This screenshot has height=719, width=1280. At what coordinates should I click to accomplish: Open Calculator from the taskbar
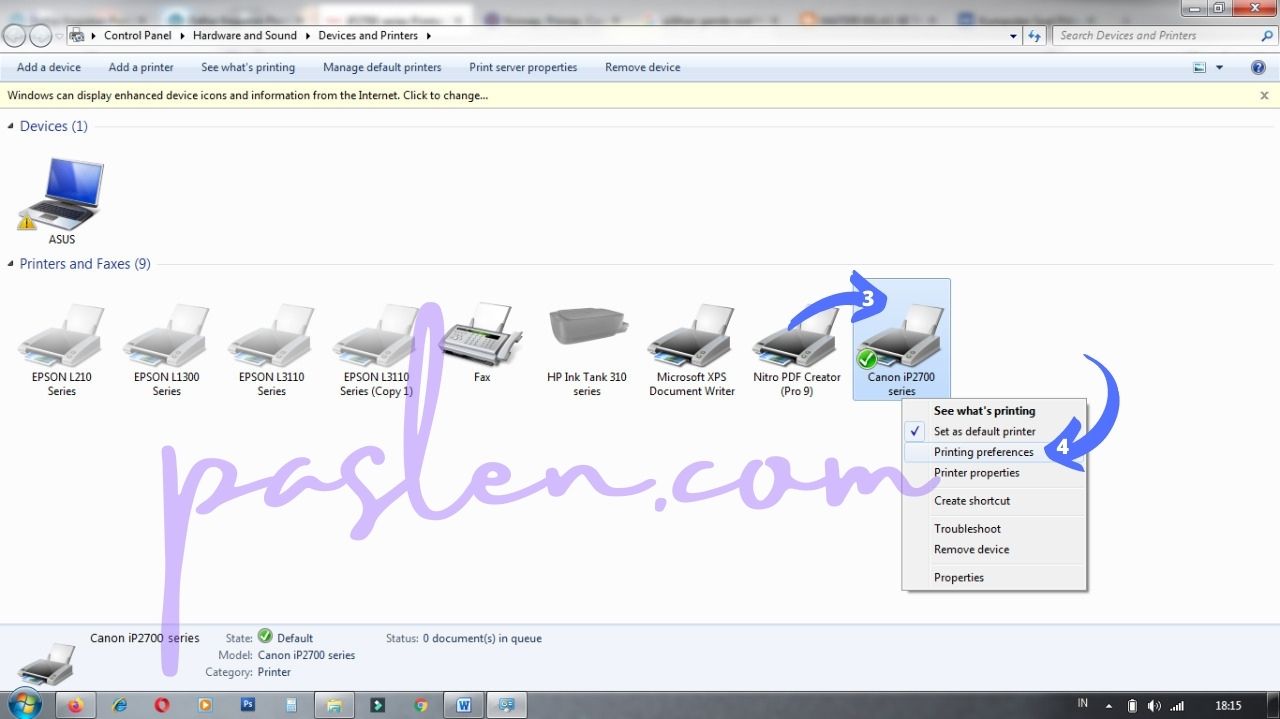pyautogui.click(x=291, y=705)
